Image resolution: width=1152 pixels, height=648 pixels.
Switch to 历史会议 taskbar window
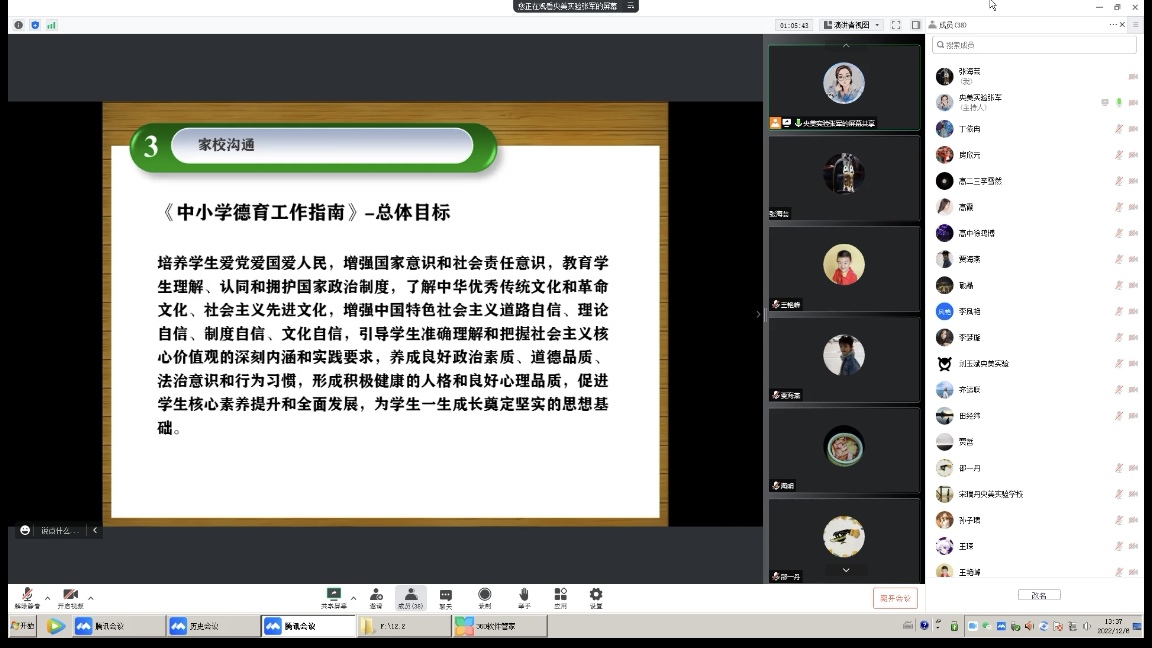tap(209, 626)
